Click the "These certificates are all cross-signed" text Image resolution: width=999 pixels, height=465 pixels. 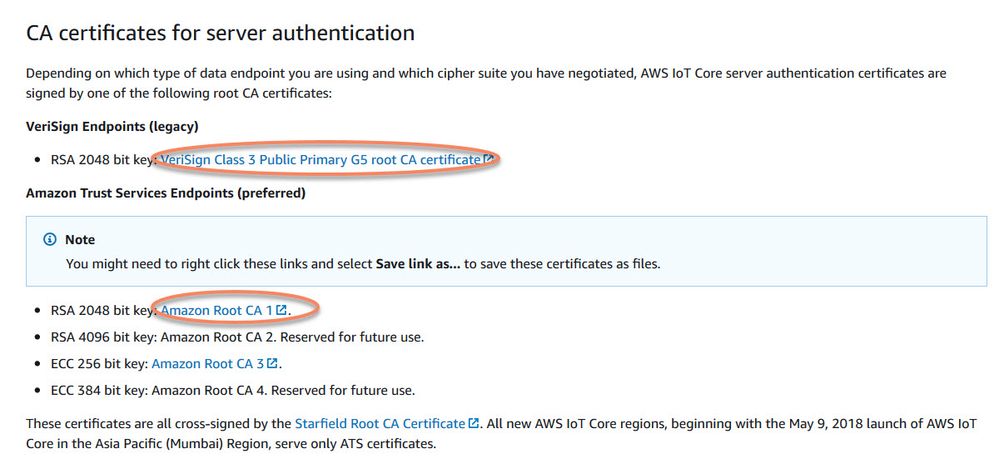click(x=150, y=424)
